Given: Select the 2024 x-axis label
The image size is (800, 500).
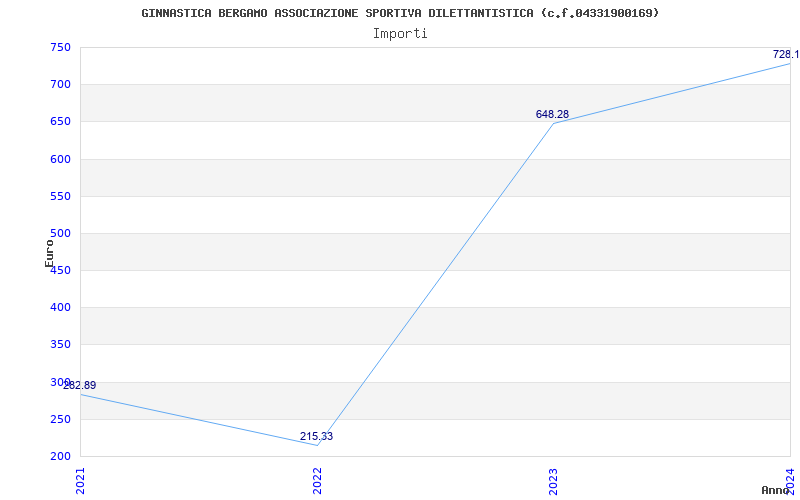Looking at the screenshot, I should (x=790, y=481).
